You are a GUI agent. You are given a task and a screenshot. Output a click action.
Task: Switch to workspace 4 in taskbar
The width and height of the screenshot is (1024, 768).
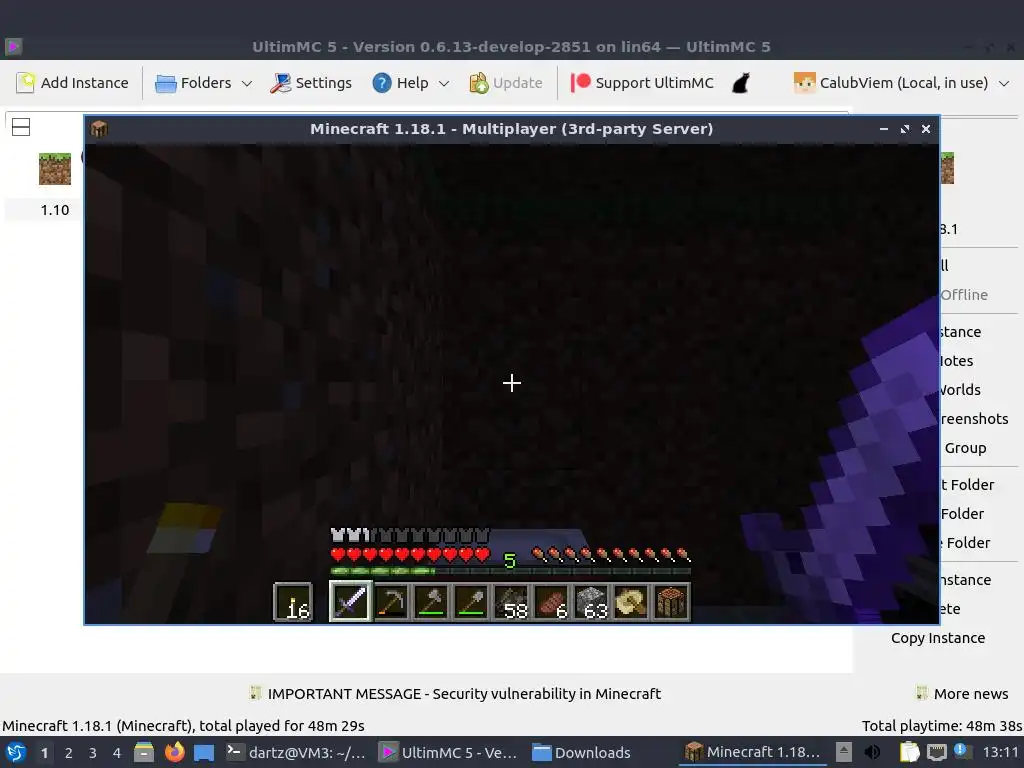(x=117, y=753)
